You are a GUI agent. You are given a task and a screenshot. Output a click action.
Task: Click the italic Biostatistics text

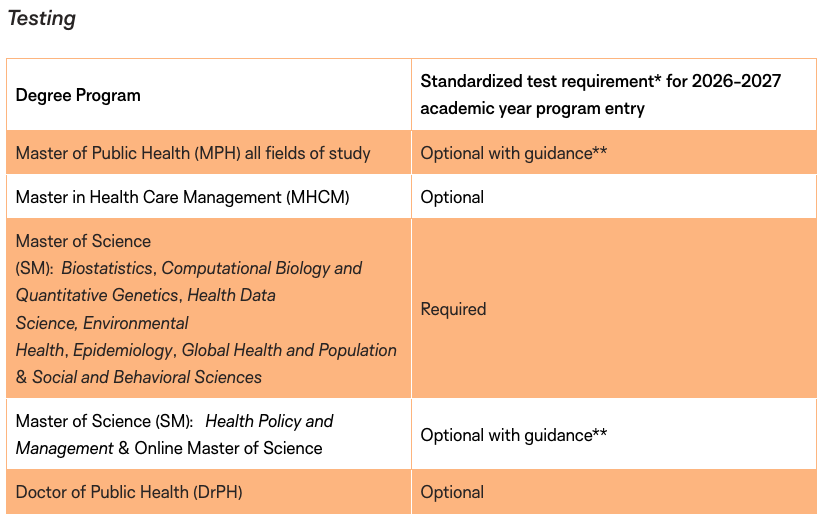tap(108, 268)
